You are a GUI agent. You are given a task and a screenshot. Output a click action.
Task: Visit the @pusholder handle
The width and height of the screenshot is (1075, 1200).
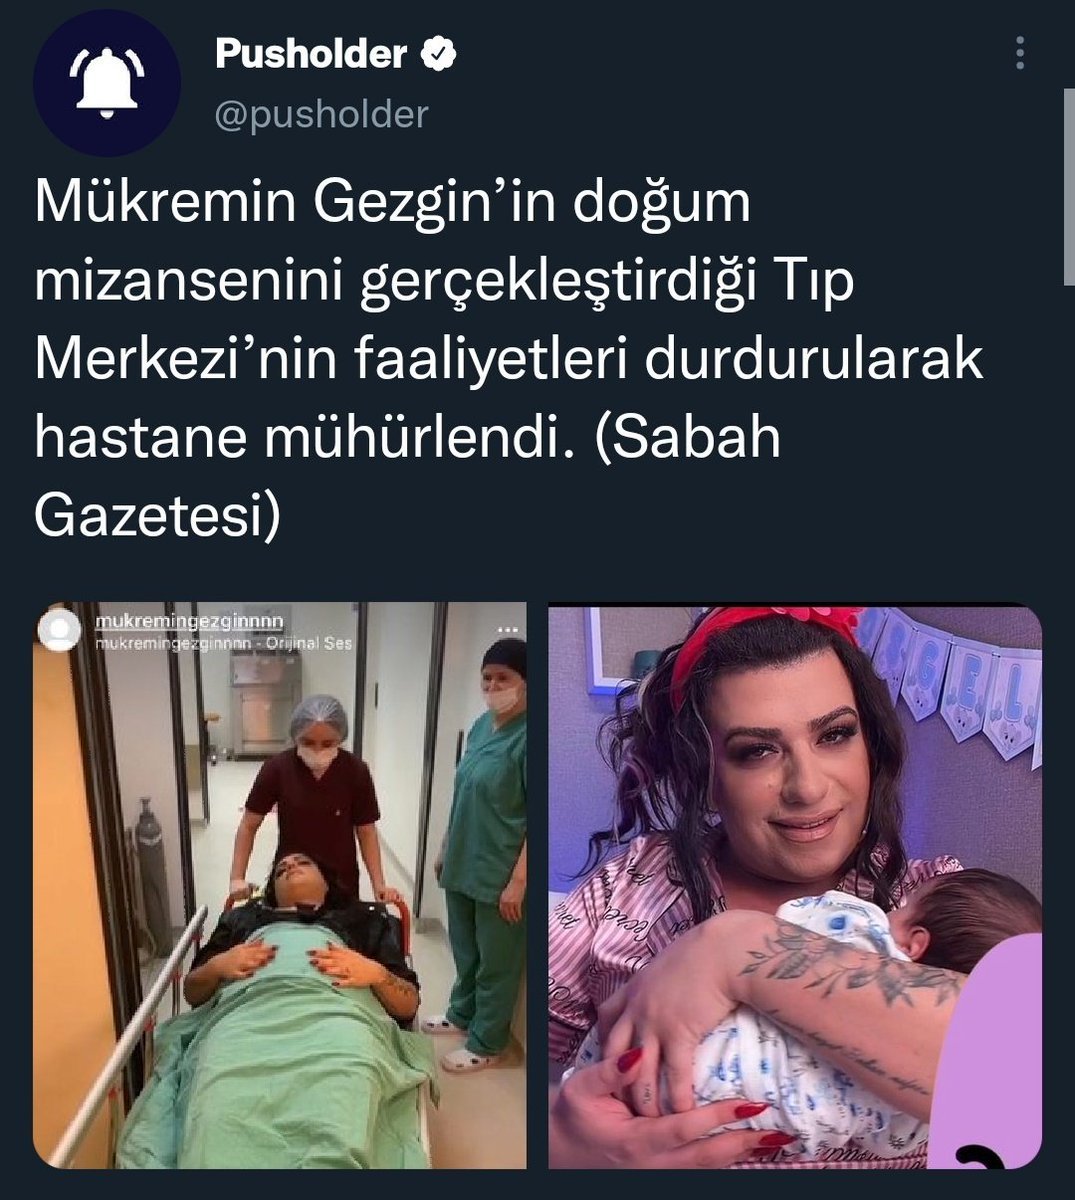click(321, 114)
